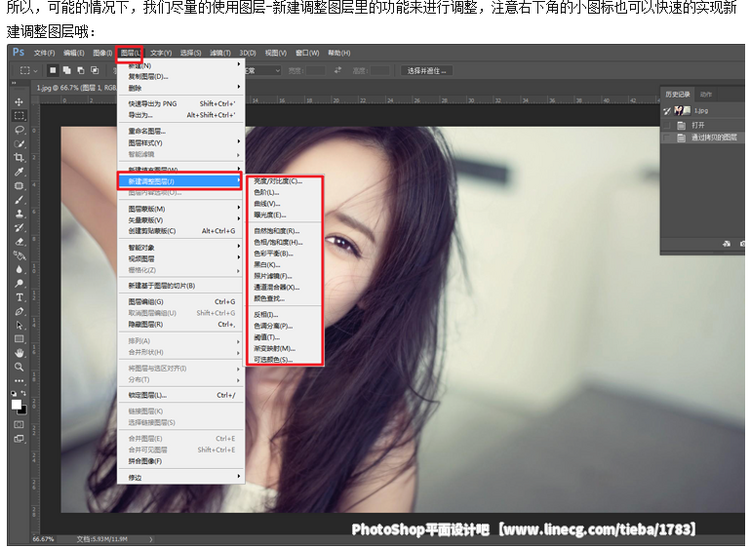Viewport: 750px width, 548px height.
Task: Swap width and height arrows icon
Action: [338, 70]
